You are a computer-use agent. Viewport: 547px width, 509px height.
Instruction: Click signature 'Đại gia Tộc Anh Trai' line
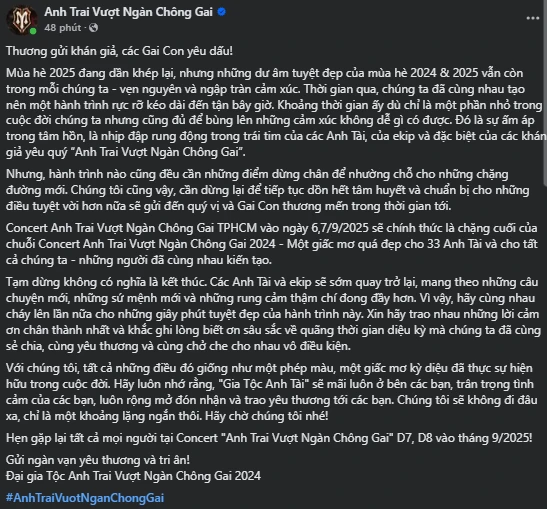click(133, 476)
